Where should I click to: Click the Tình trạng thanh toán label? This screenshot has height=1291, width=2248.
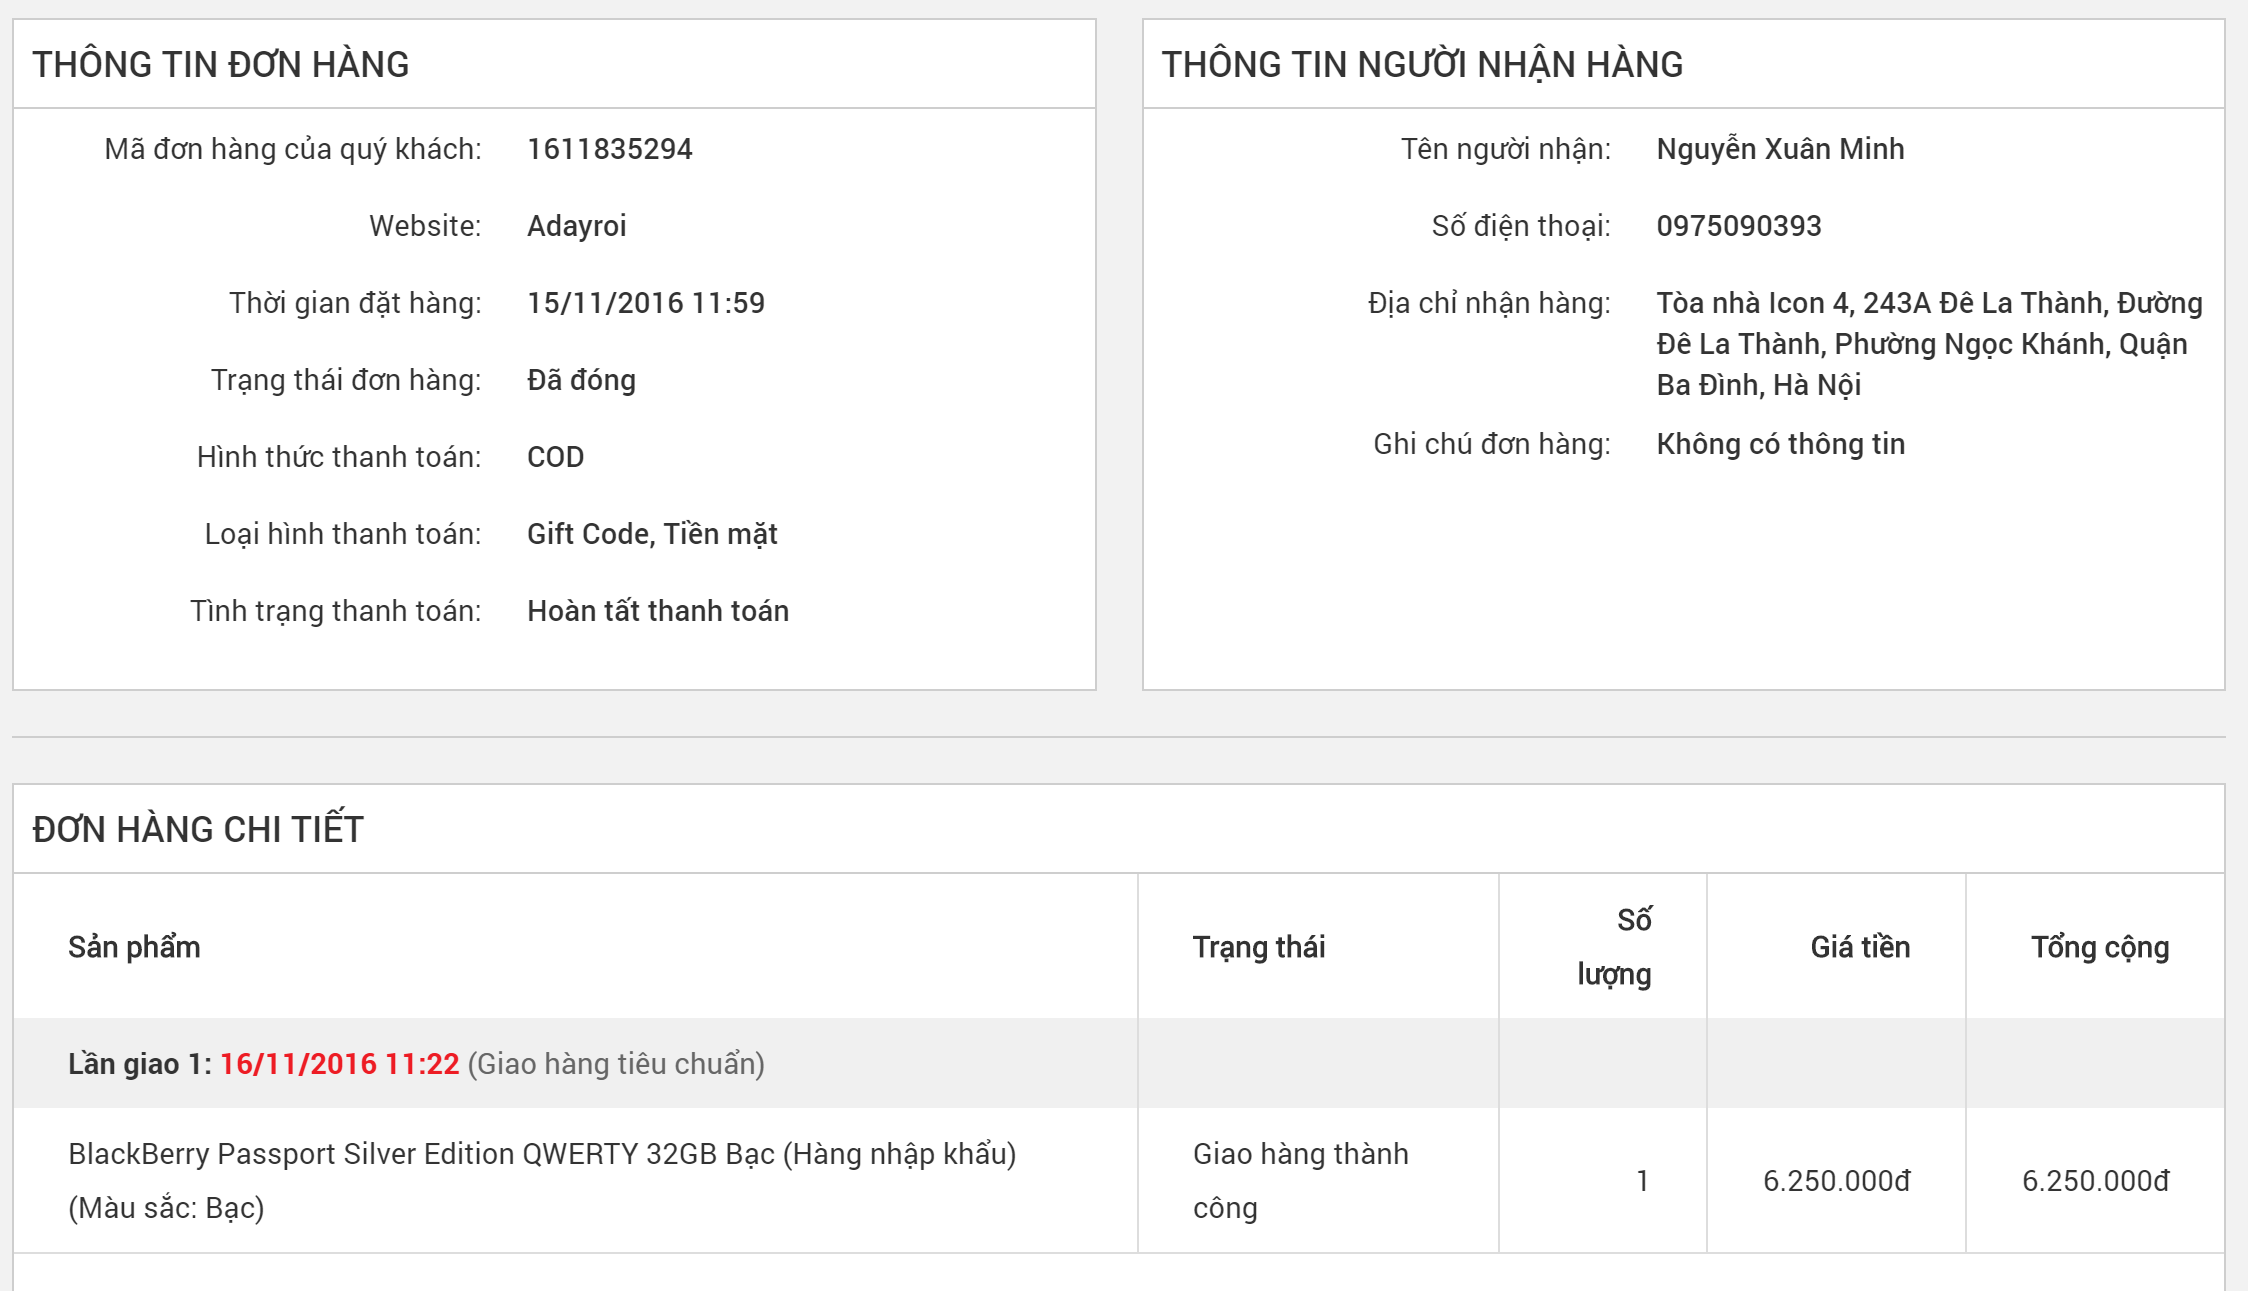pyautogui.click(x=336, y=611)
